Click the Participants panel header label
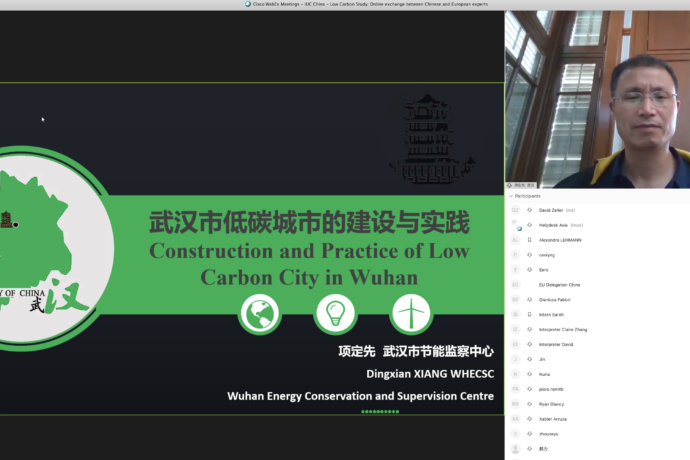 (528, 196)
